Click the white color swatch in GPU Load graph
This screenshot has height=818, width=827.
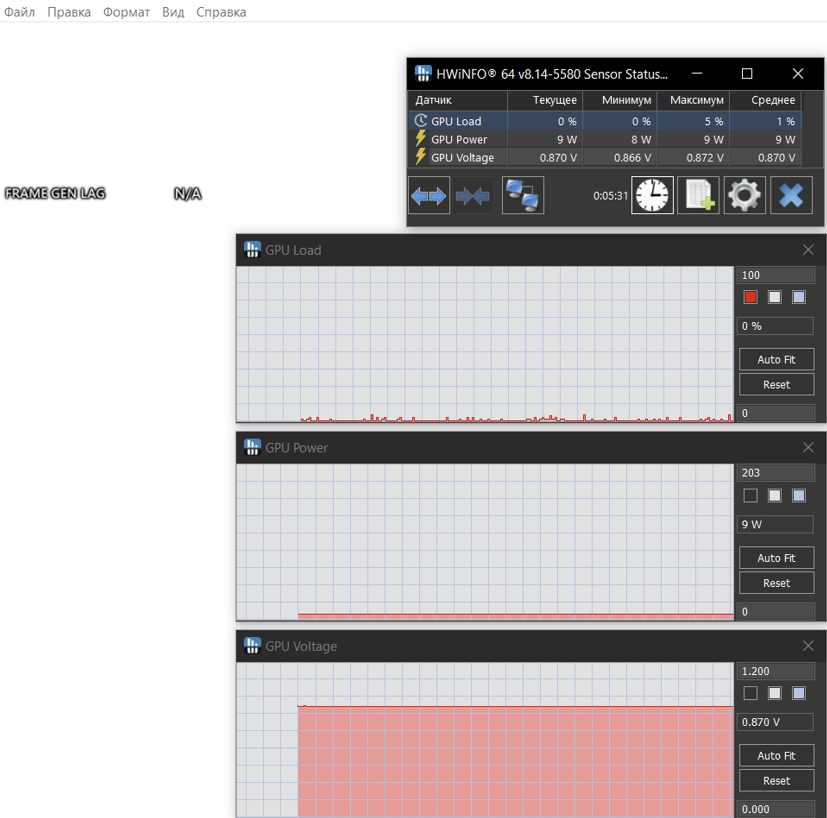pyautogui.click(x=775, y=297)
